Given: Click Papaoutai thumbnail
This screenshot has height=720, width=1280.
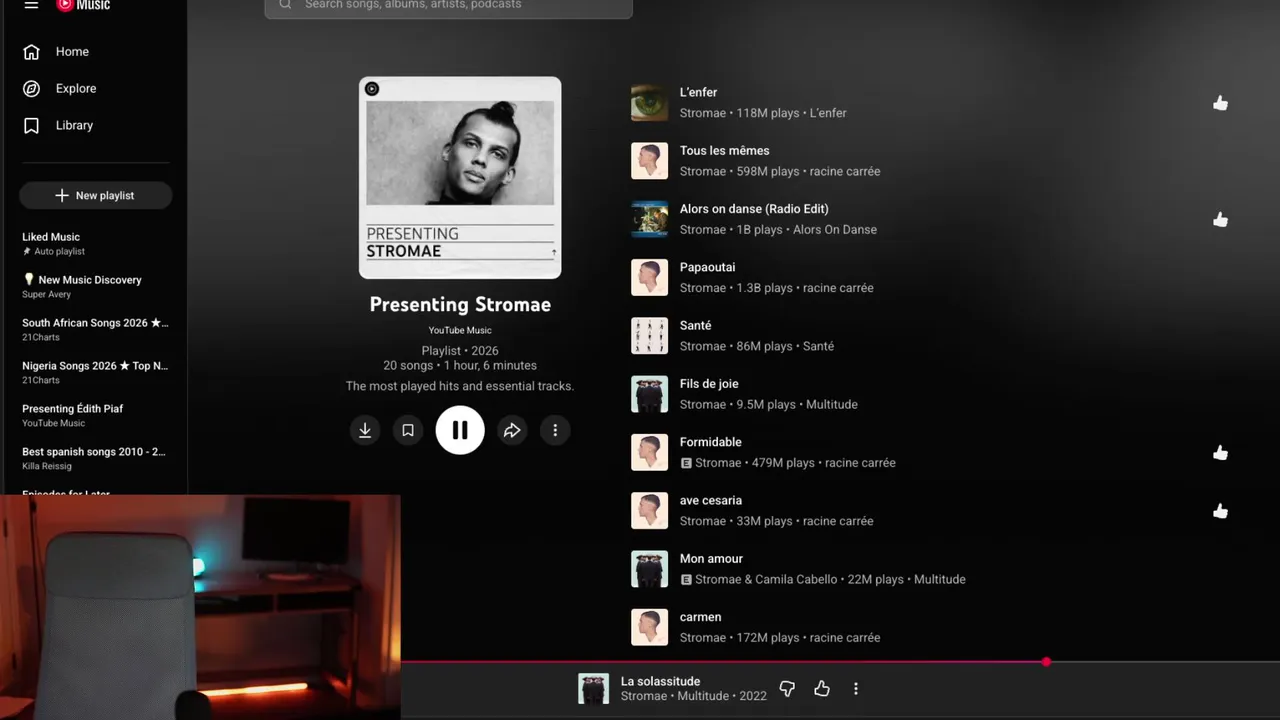Looking at the screenshot, I should click(x=649, y=278).
